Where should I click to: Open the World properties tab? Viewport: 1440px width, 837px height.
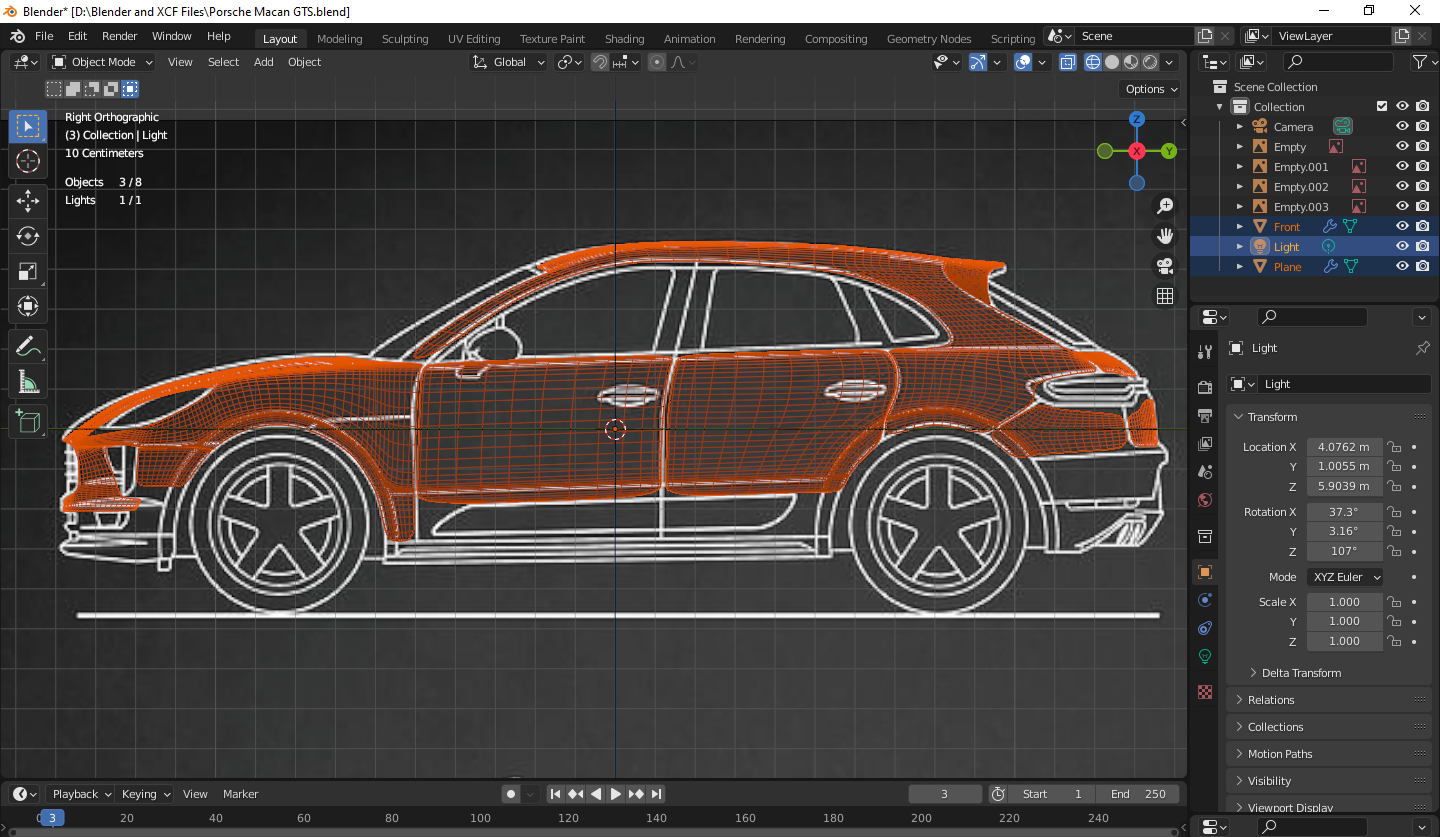pos(1205,500)
